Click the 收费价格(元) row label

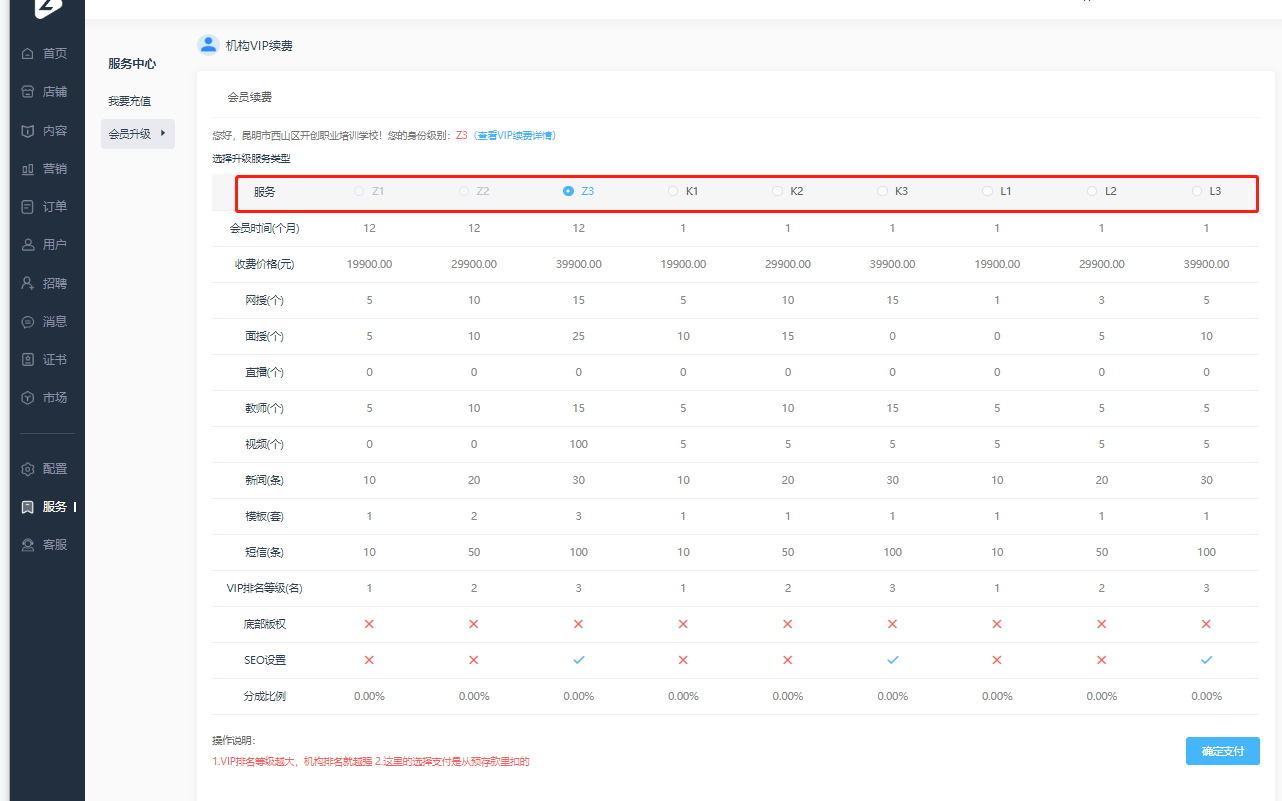264,265
